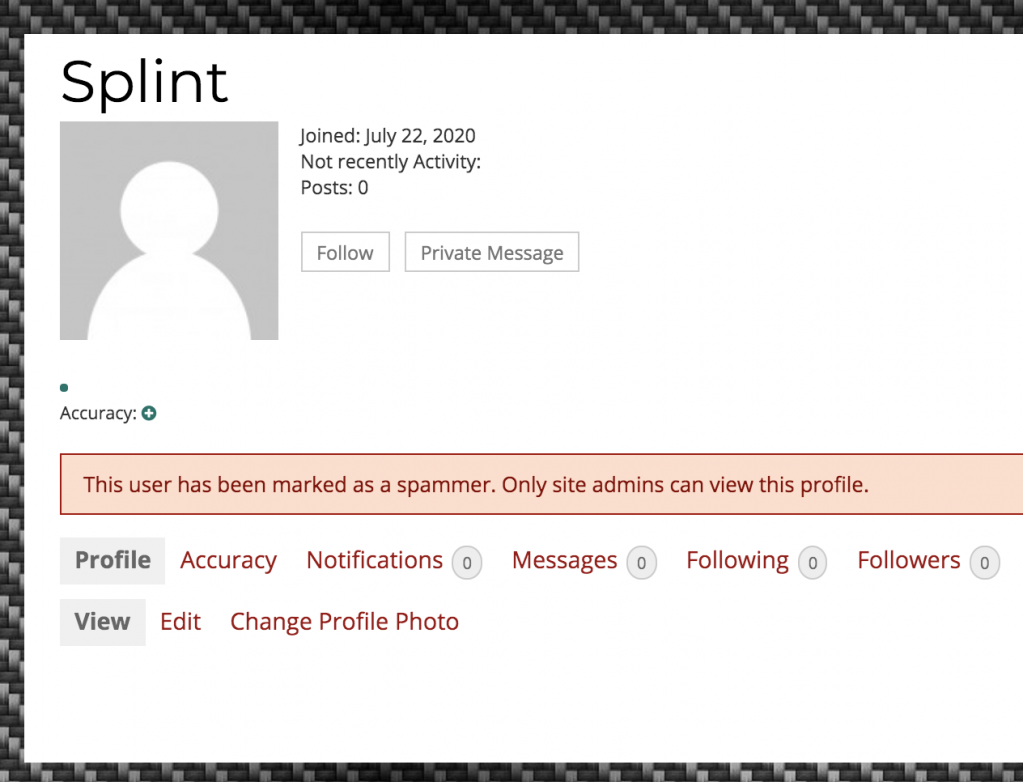The height and width of the screenshot is (782, 1023).
Task: Open the Notifications tab
Action: point(374,561)
